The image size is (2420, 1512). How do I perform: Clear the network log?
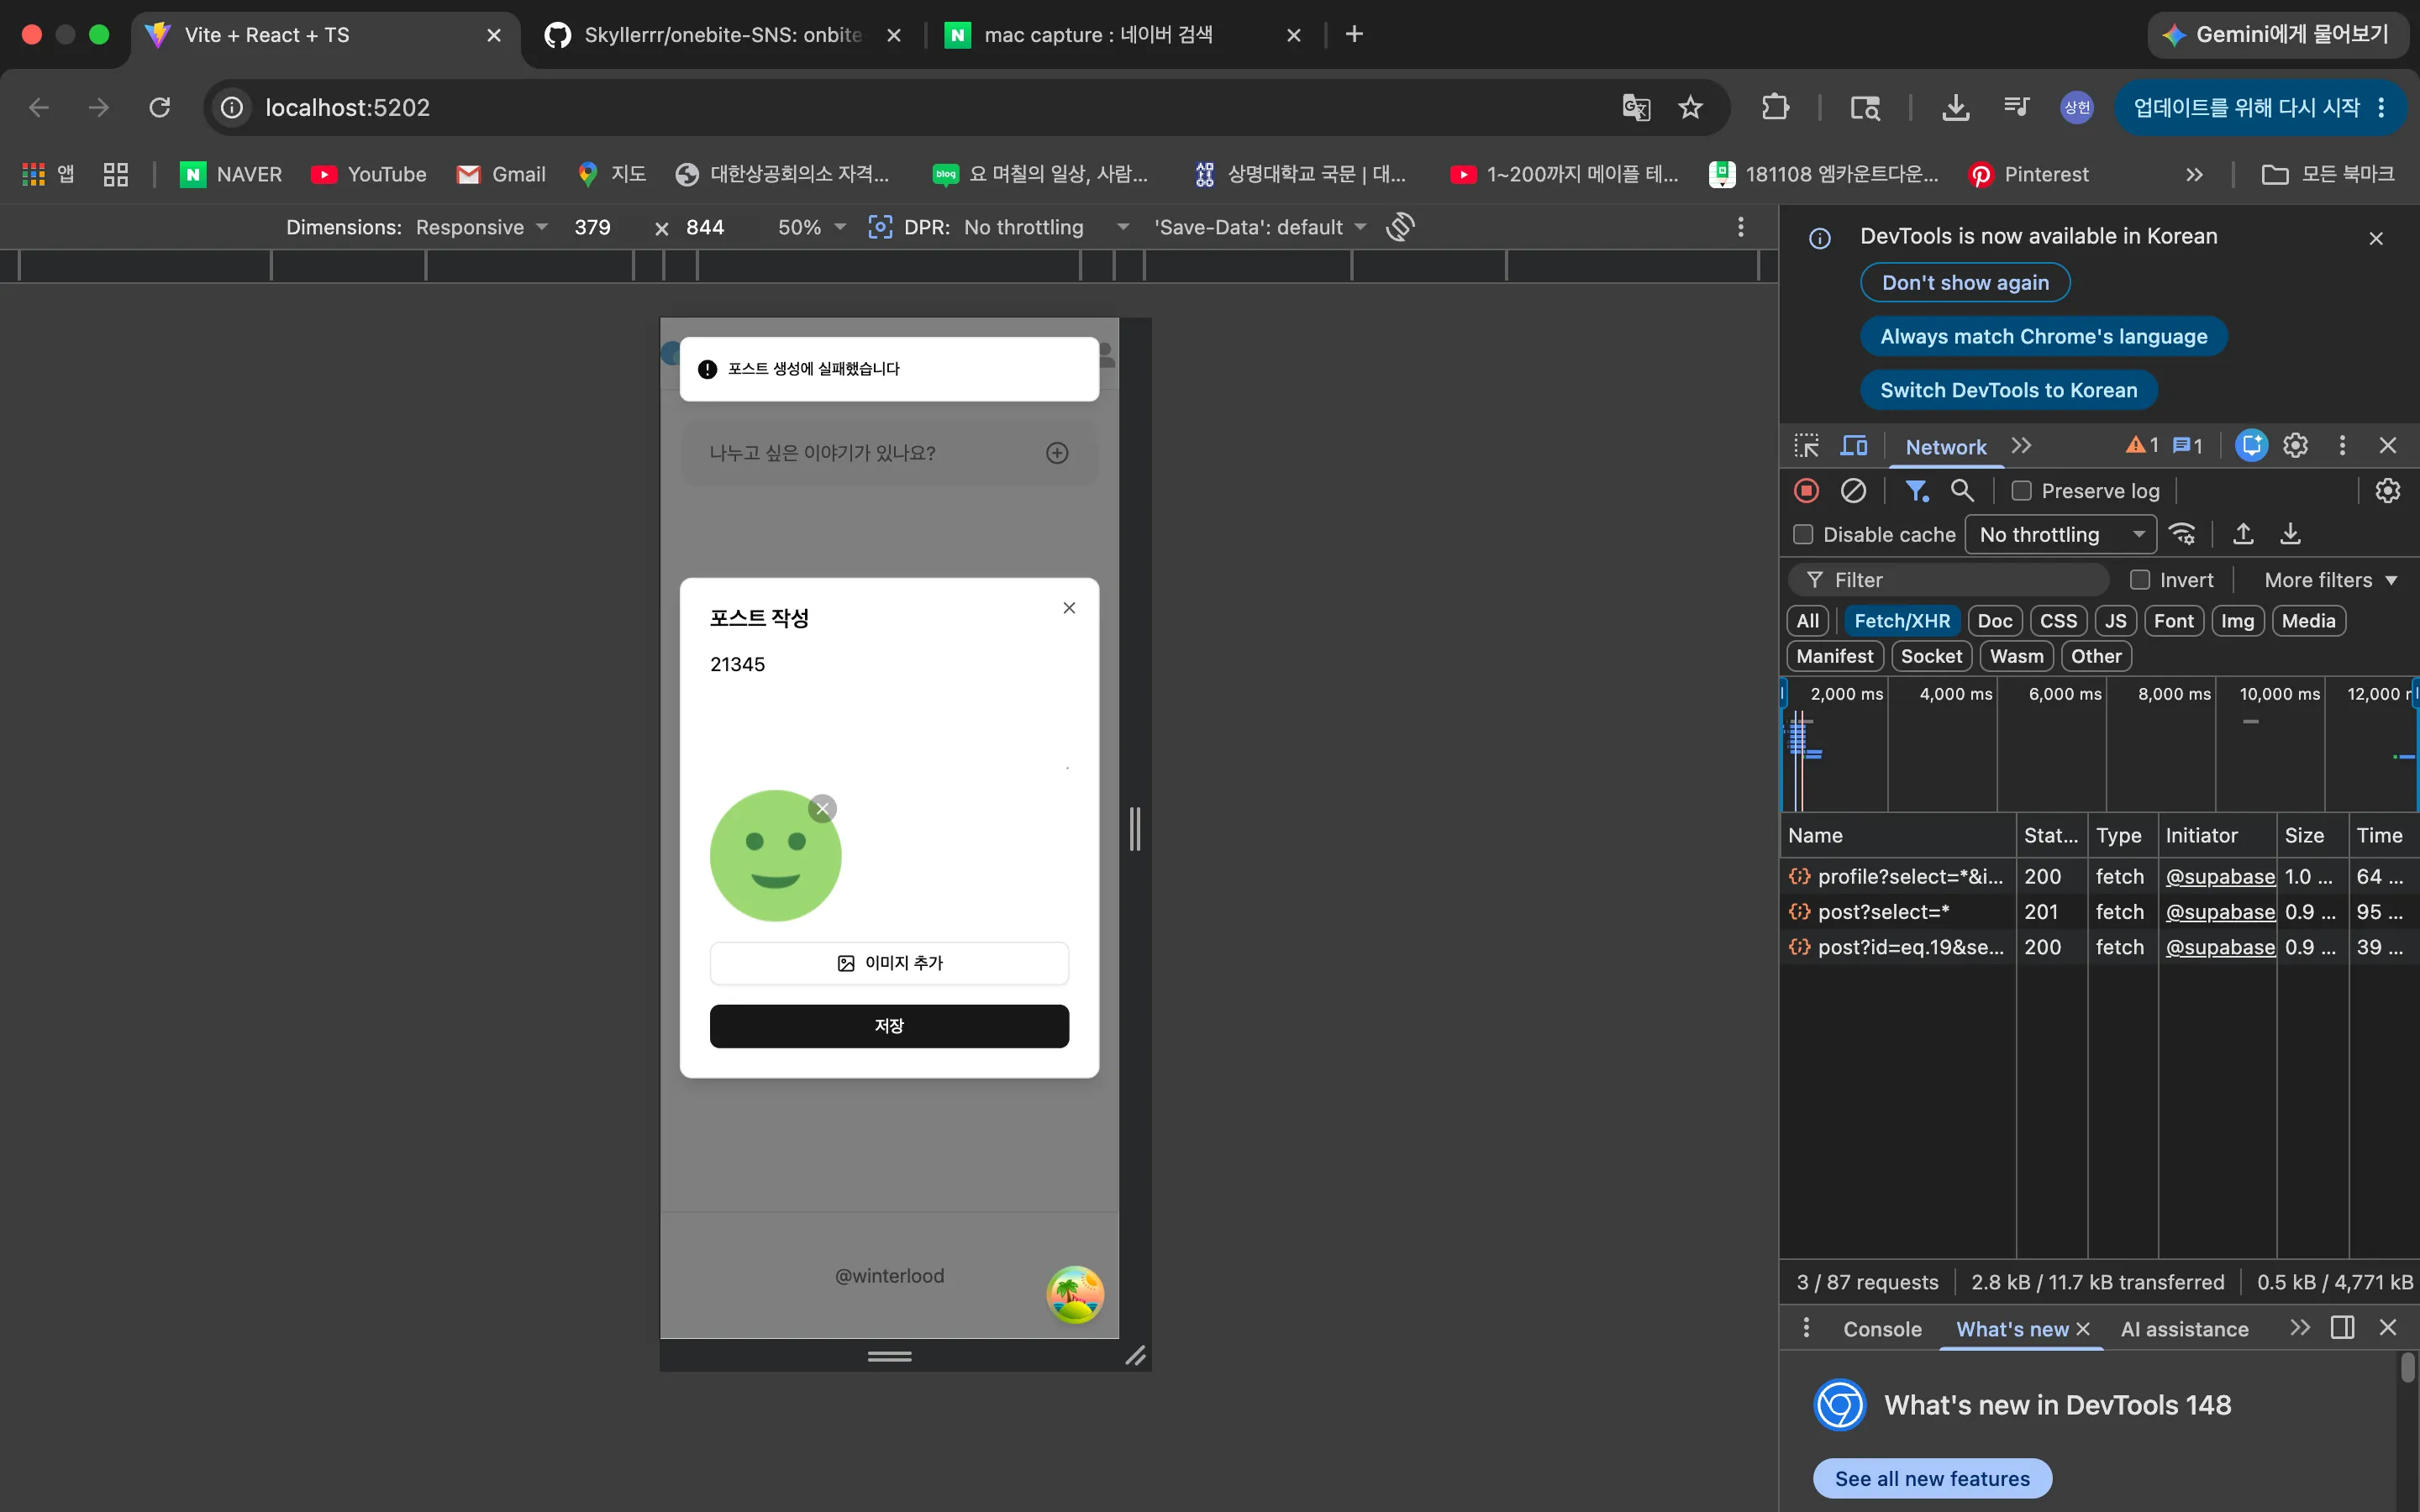pyautogui.click(x=1853, y=490)
